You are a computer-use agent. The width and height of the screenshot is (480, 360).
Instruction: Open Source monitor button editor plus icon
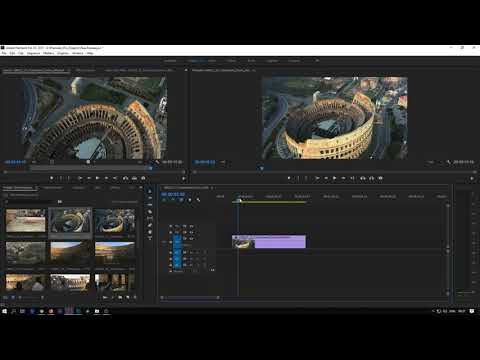point(183,179)
